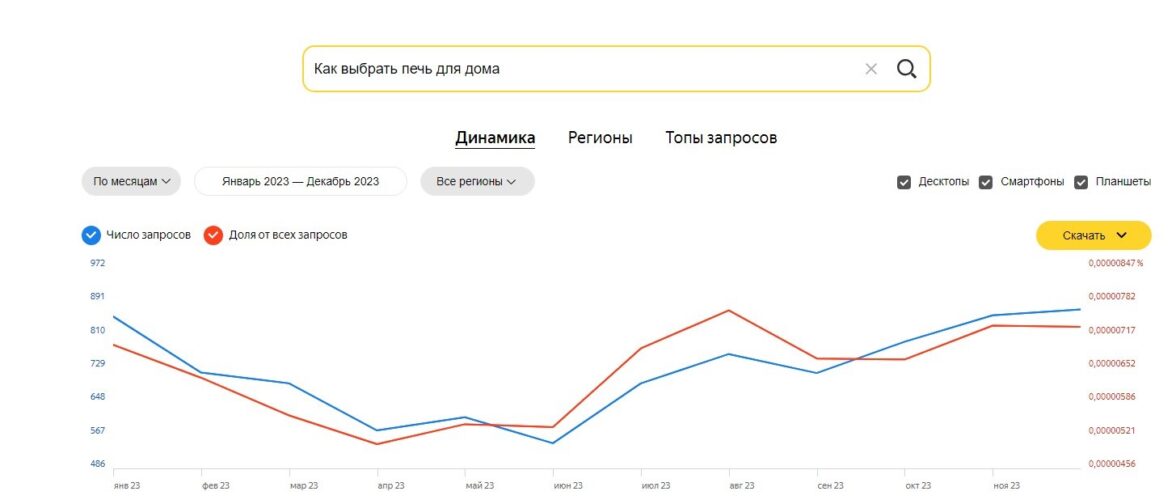
Task: Toggle the blue Число запросов series checkbox
Action: coord(92,235)
